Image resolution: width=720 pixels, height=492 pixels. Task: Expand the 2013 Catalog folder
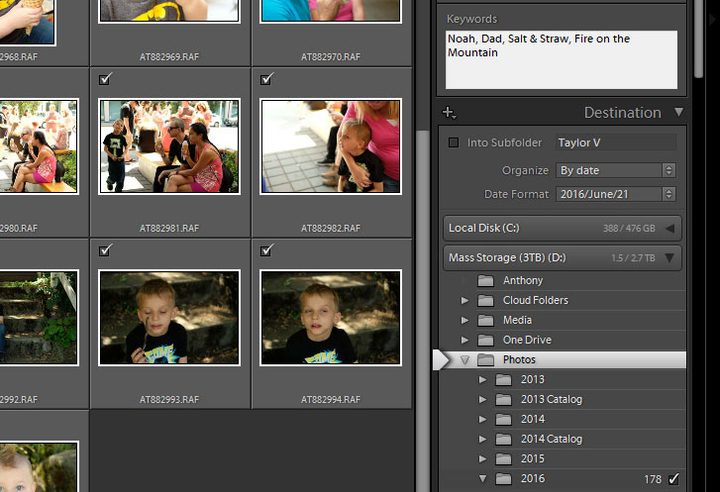[483, 399]
